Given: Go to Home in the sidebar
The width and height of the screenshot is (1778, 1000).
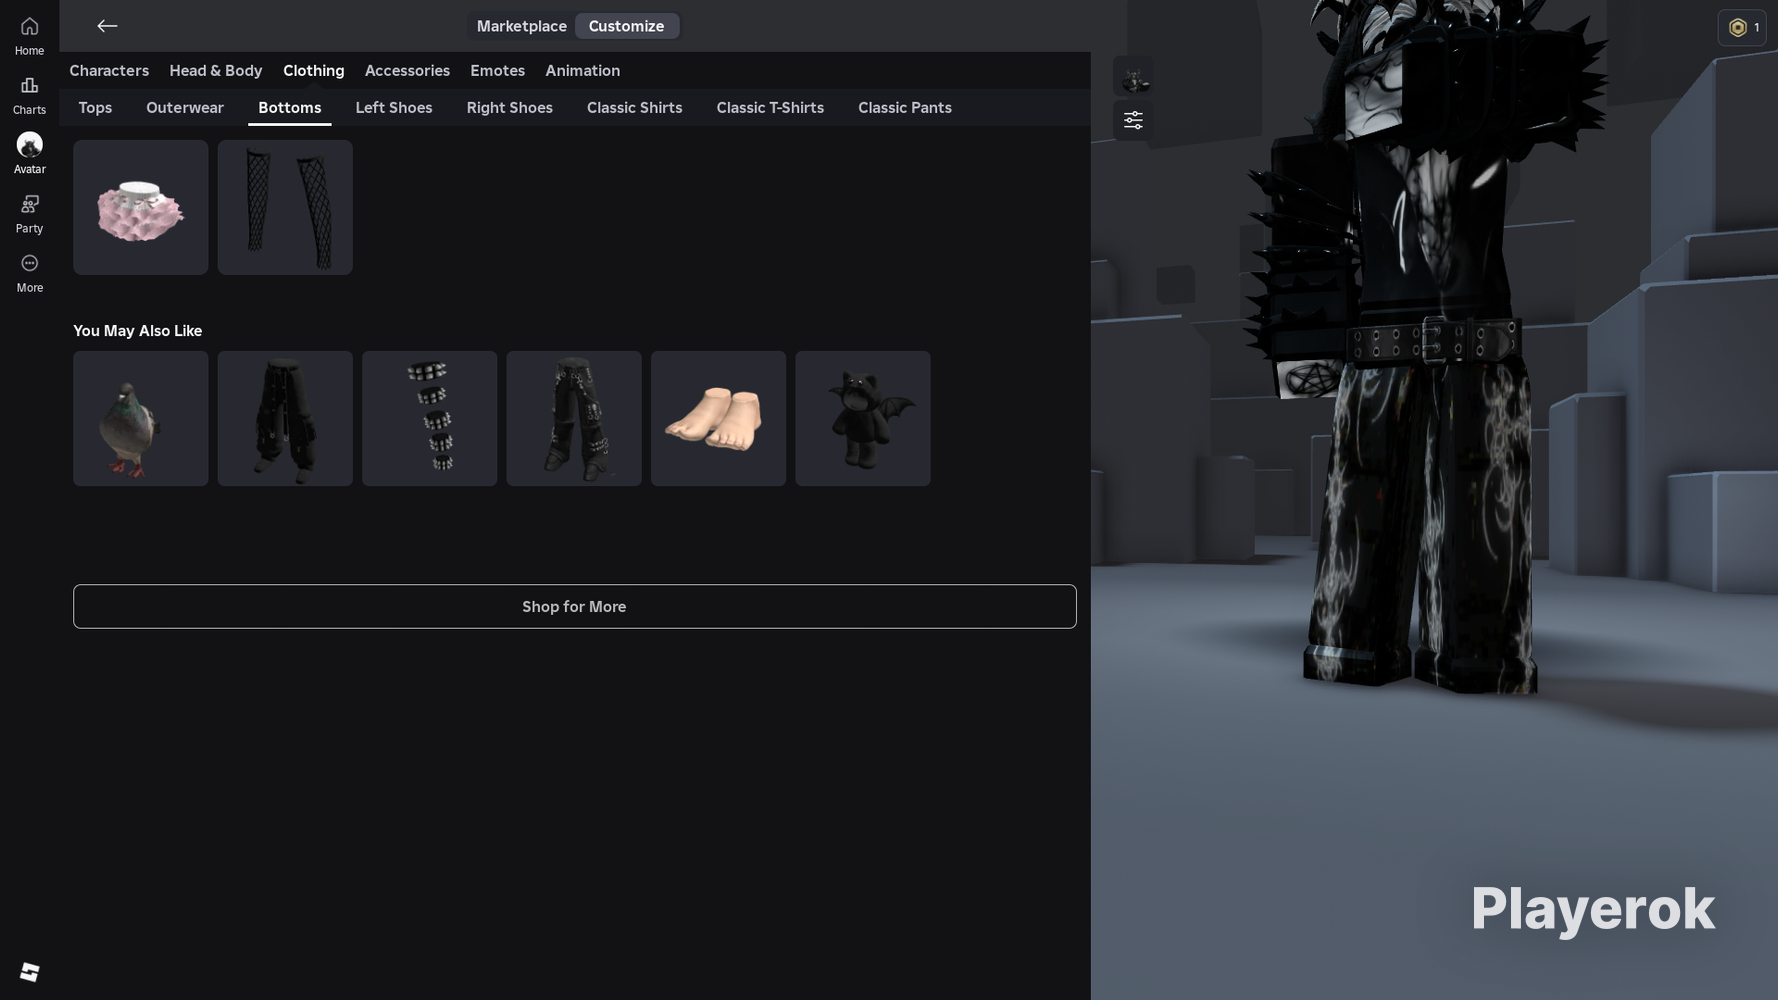Looking at the screenshot, I should [x=29, y=36].
